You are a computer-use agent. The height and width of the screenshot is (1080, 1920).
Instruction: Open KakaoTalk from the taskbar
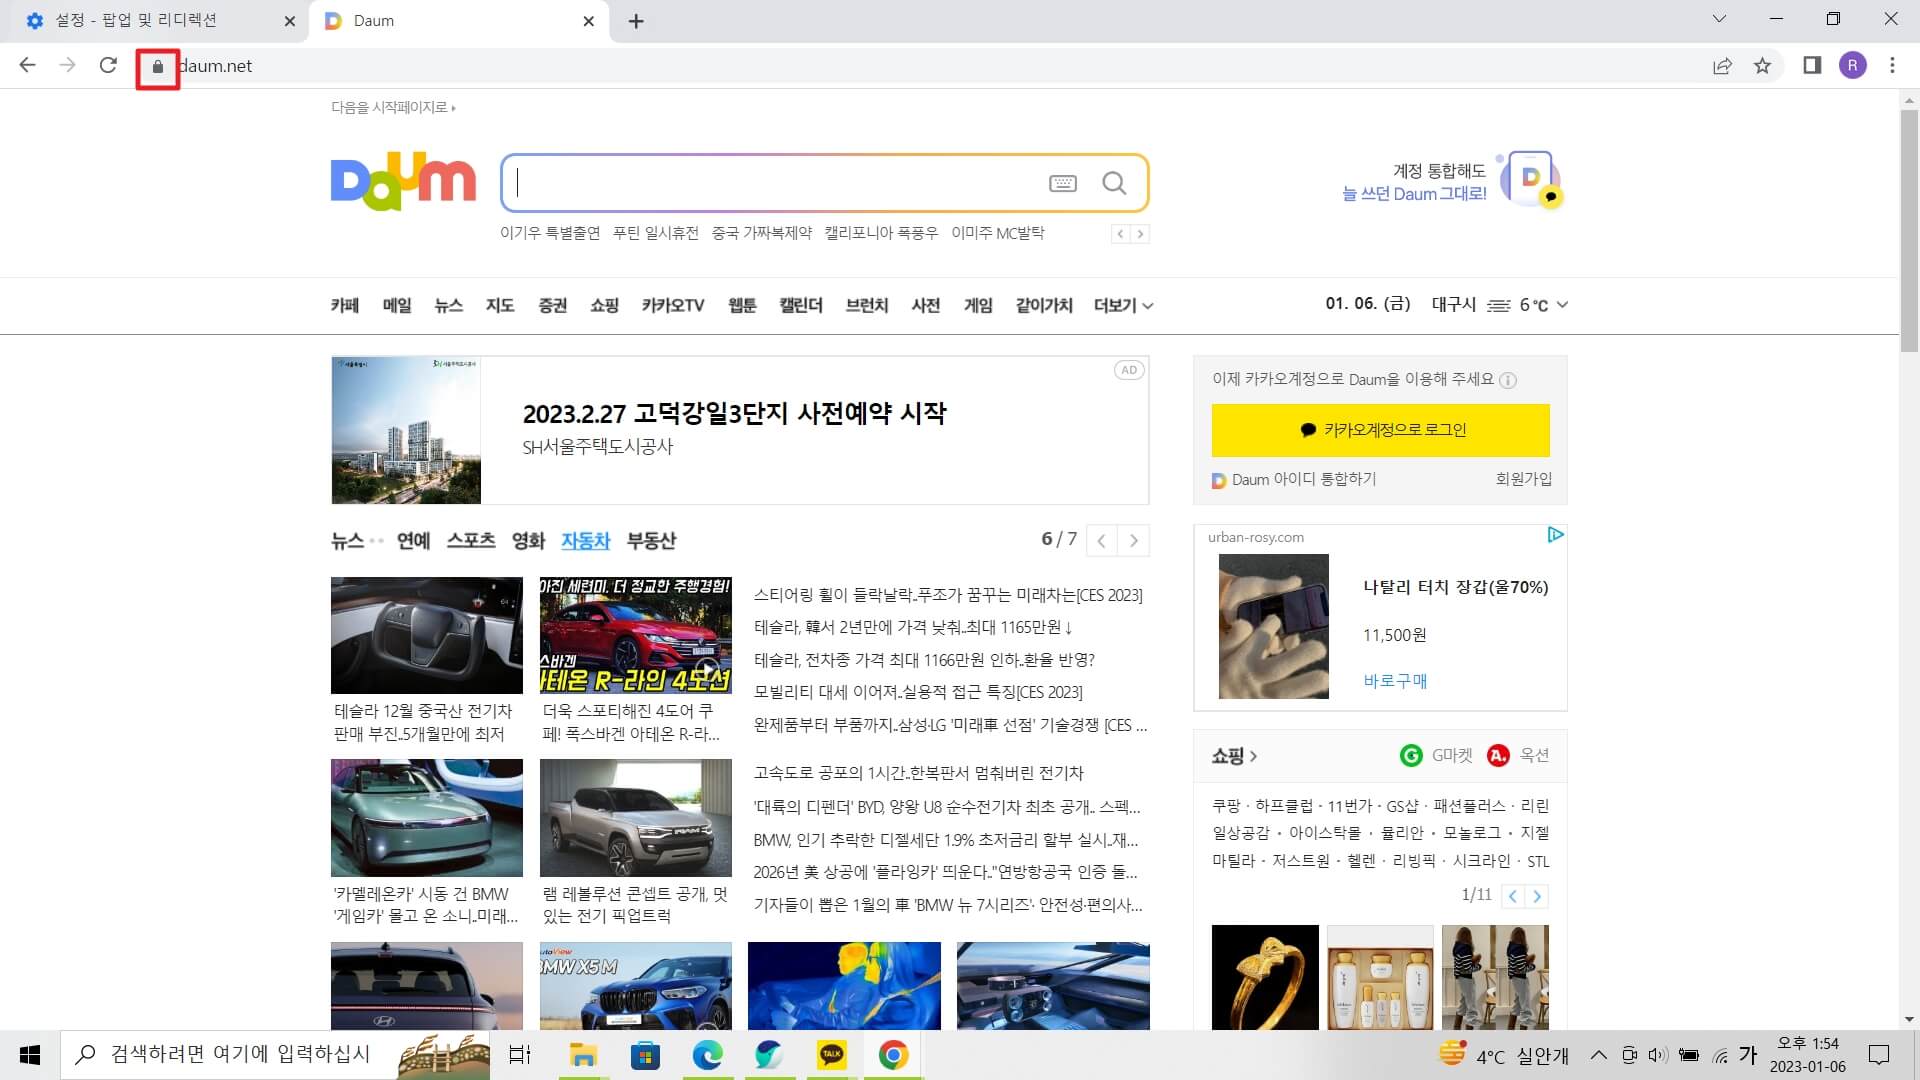[831, 1054]
